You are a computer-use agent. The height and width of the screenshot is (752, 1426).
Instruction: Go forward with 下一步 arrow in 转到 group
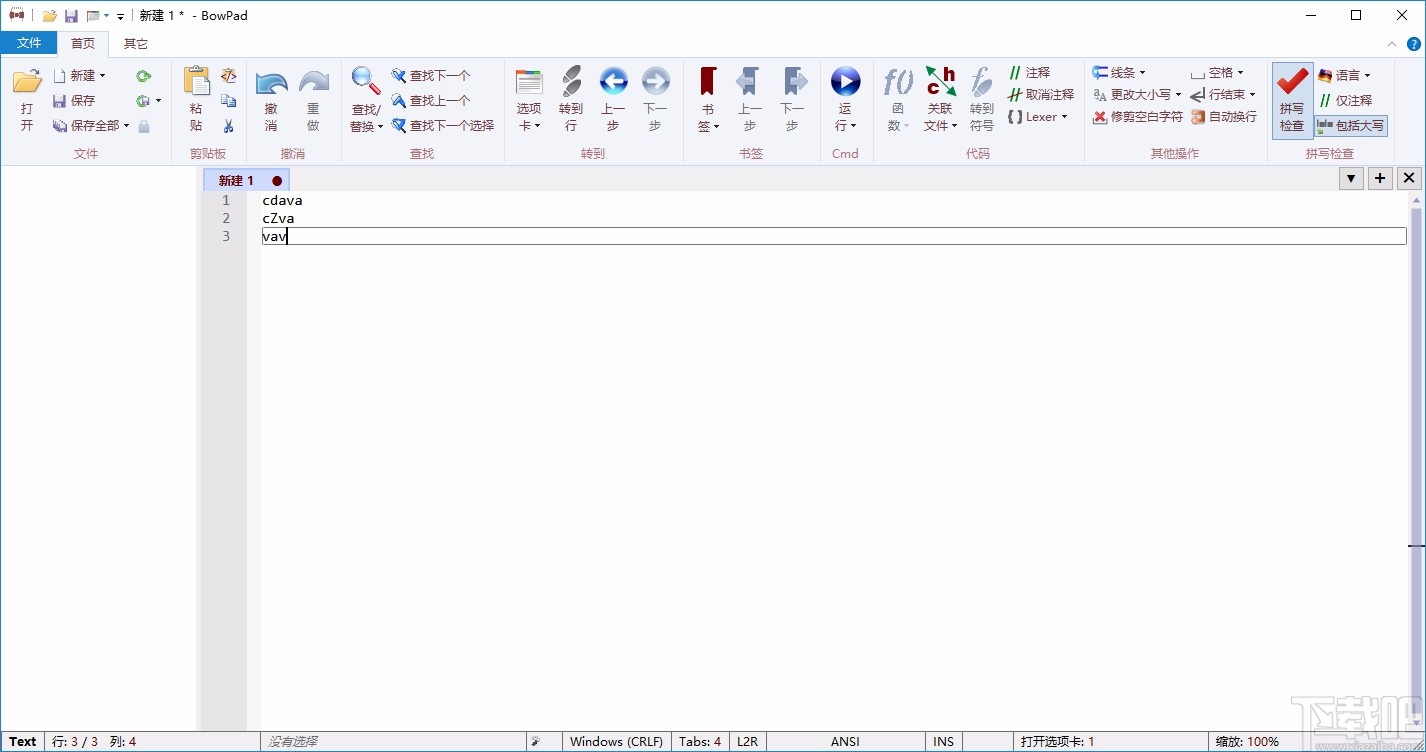655,100
